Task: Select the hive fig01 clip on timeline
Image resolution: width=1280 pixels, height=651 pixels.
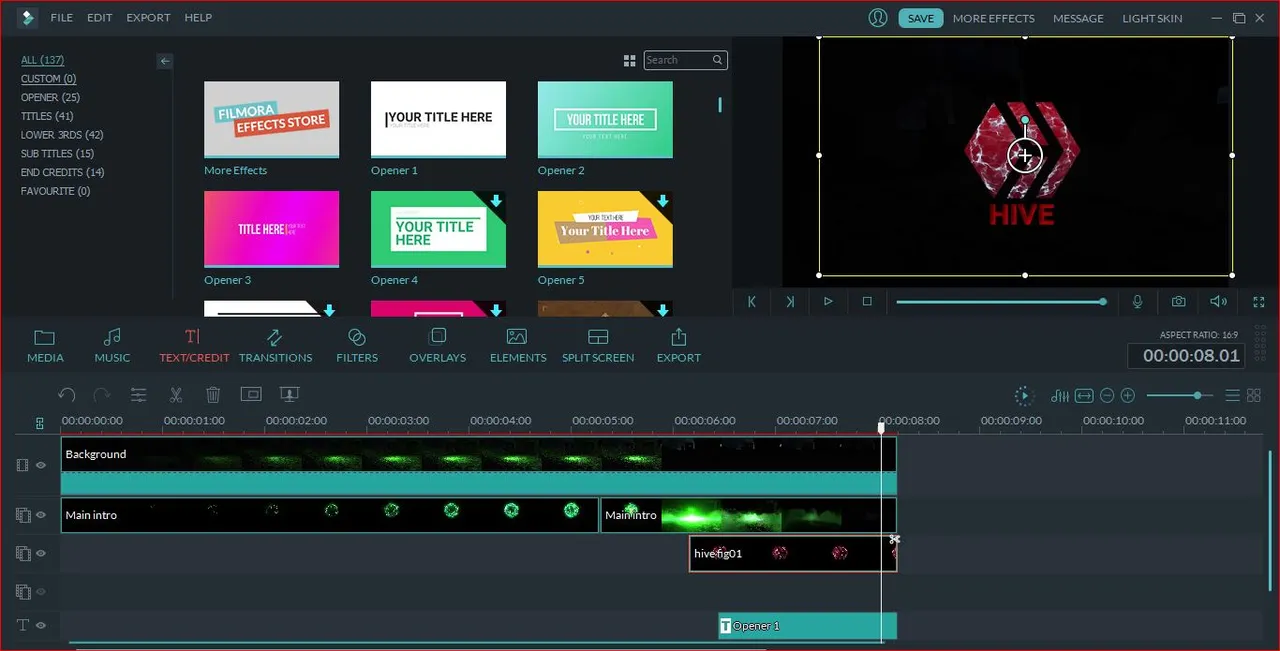Action: 792,553
